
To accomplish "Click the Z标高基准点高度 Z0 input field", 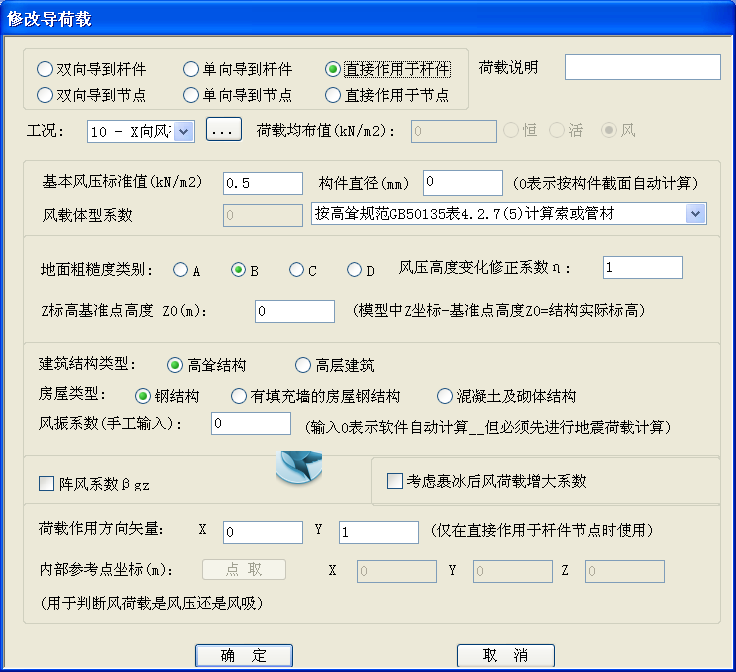I will [295, 312].
